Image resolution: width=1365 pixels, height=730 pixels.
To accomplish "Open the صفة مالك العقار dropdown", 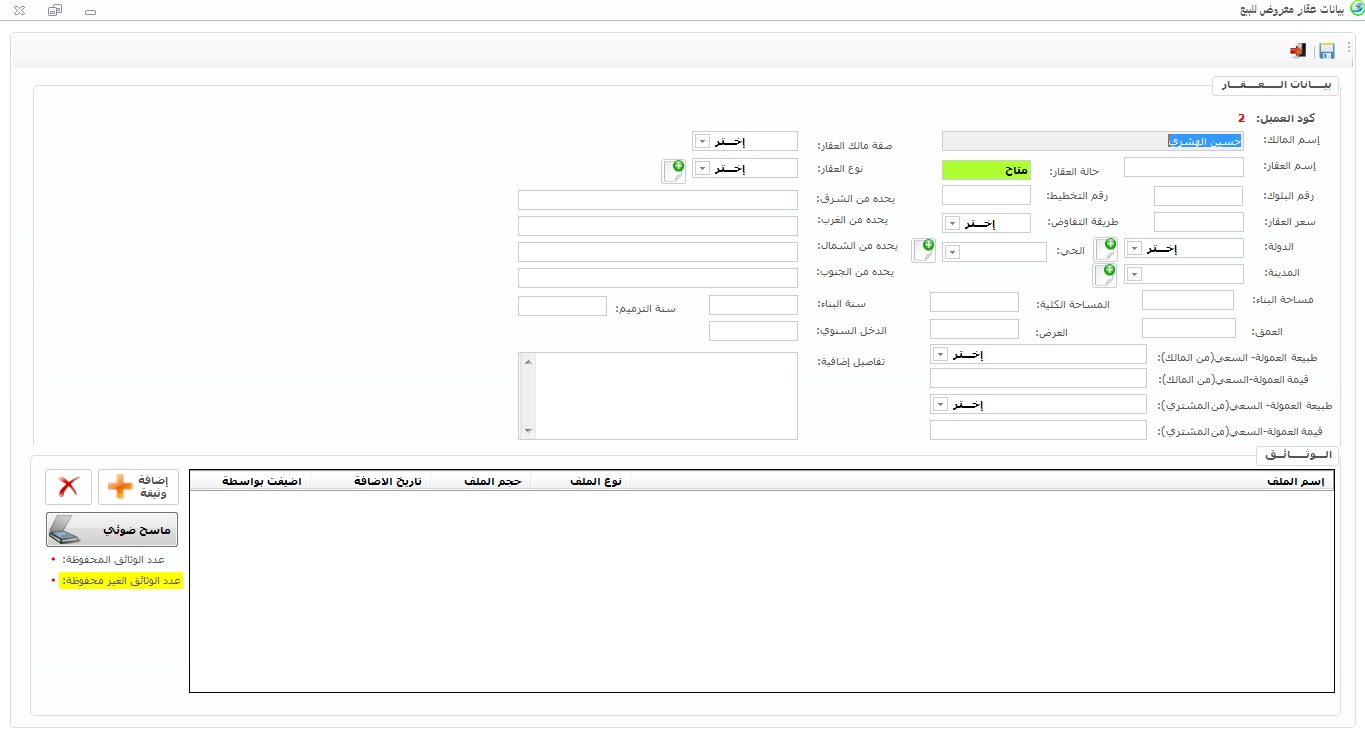I will (x=701, y=141).
